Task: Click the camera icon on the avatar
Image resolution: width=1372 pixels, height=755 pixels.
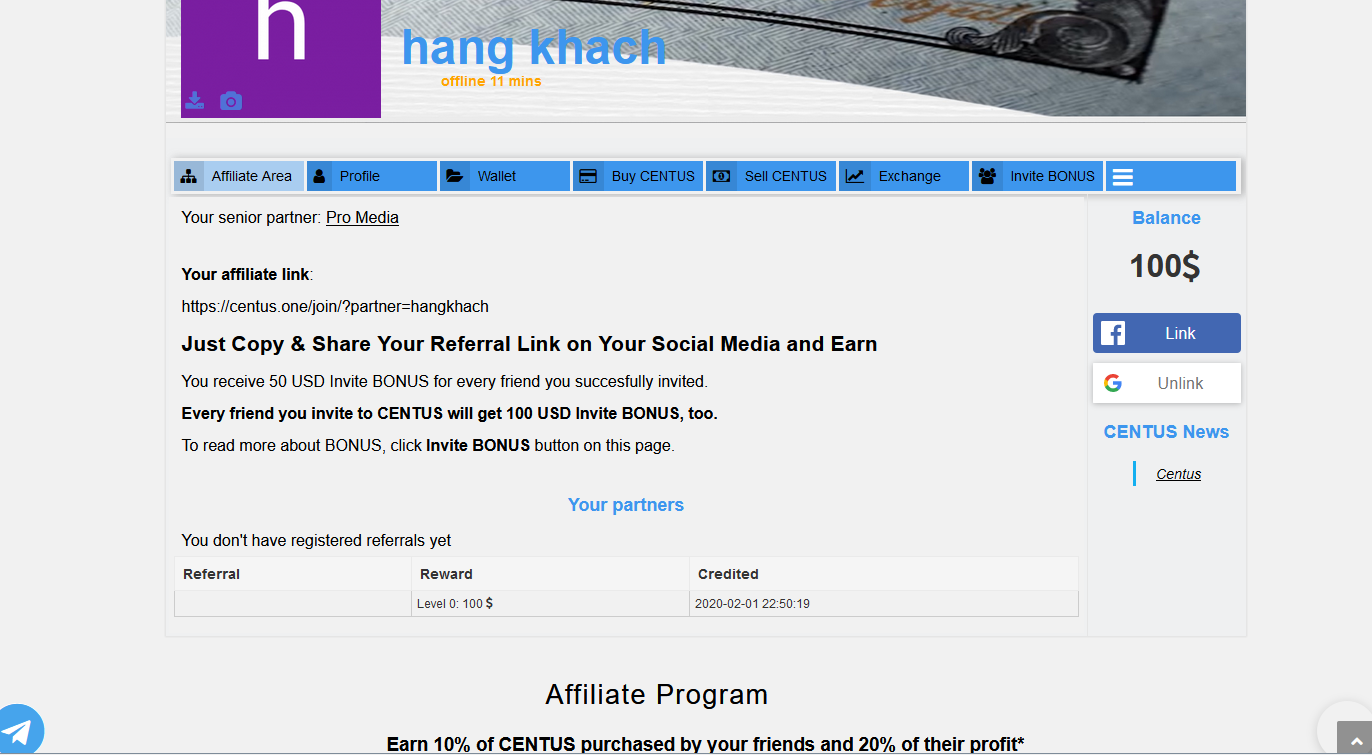Action: point(231,101)
